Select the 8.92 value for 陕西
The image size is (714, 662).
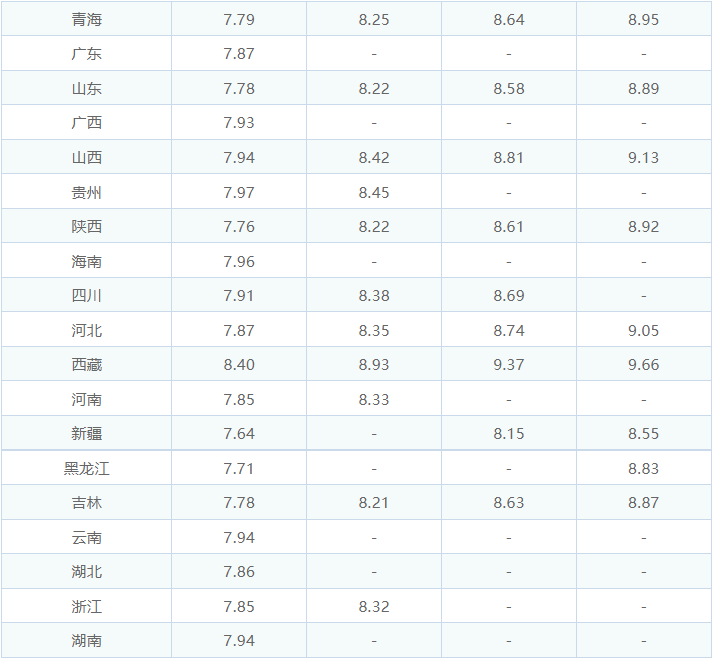[643, 227]
